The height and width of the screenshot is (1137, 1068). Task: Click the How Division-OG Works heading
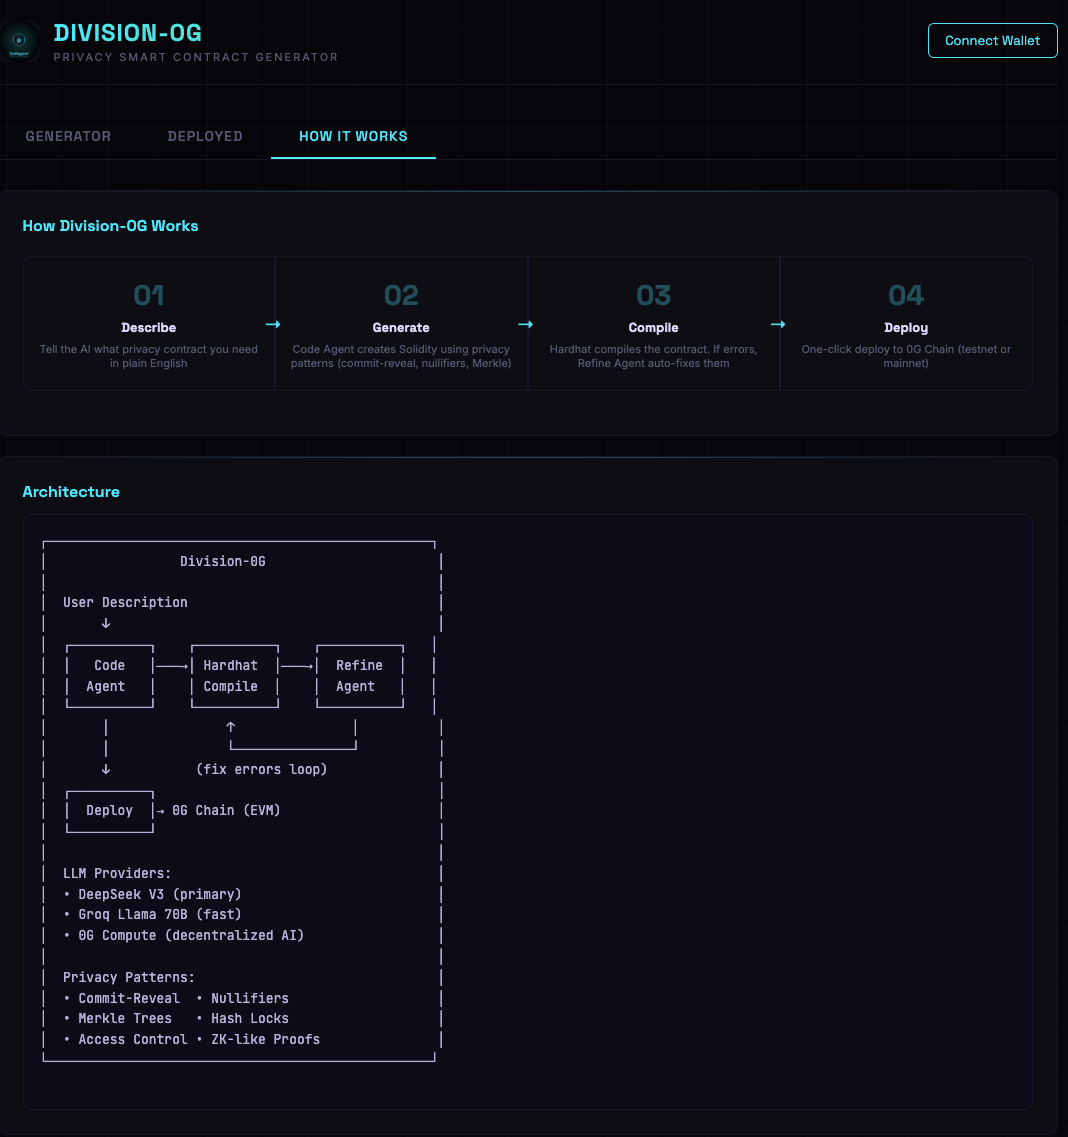110,226
